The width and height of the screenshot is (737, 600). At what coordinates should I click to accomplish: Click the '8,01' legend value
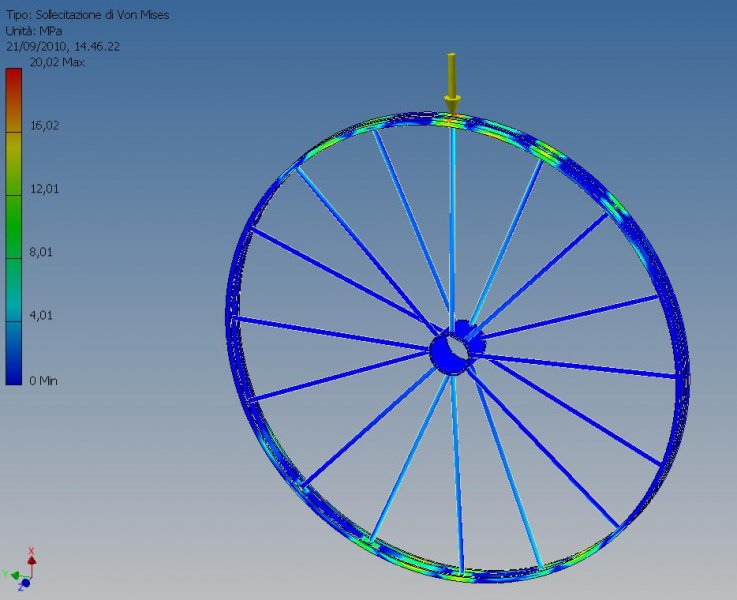[41, 252]
